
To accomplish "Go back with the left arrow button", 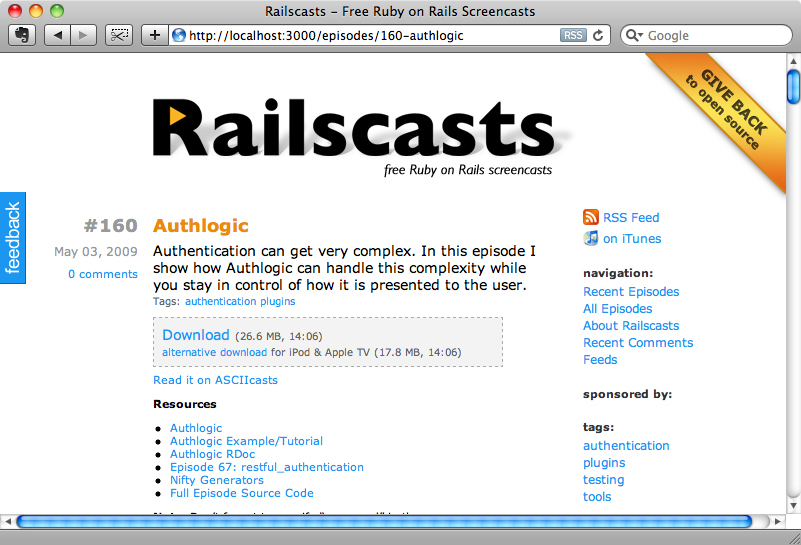I will (57, 35).
